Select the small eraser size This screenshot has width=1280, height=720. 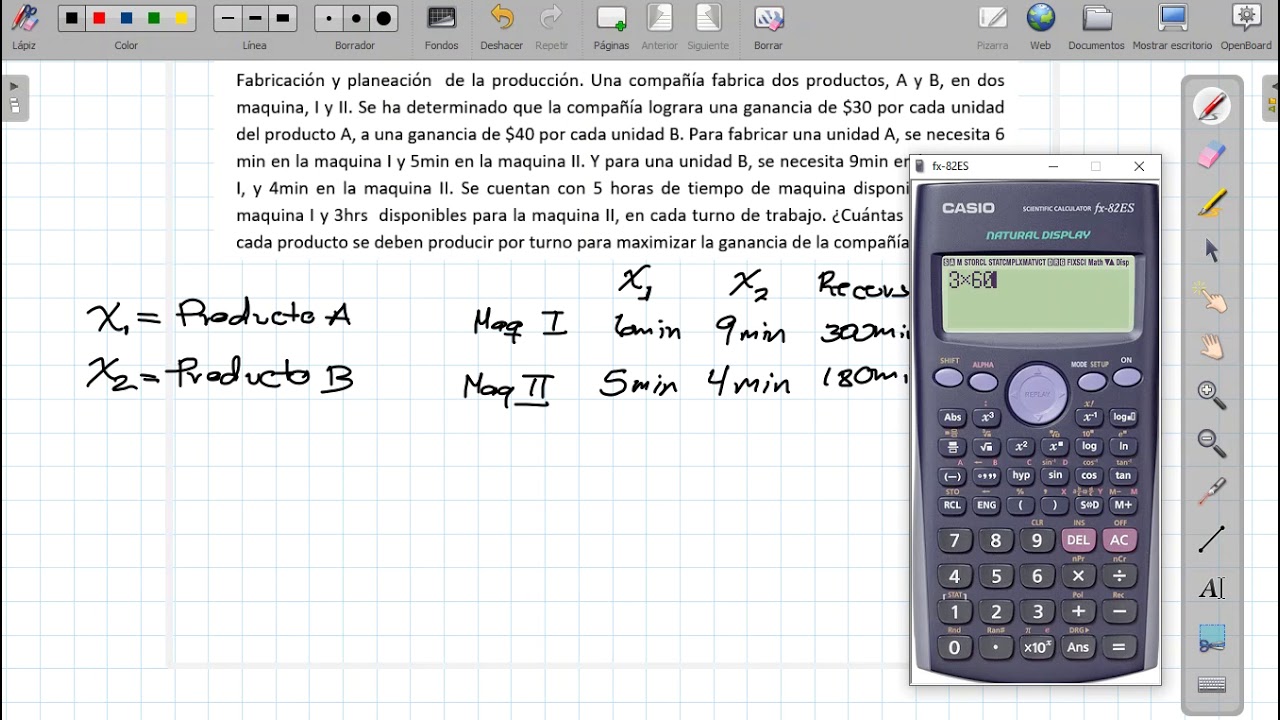[329, 18]
